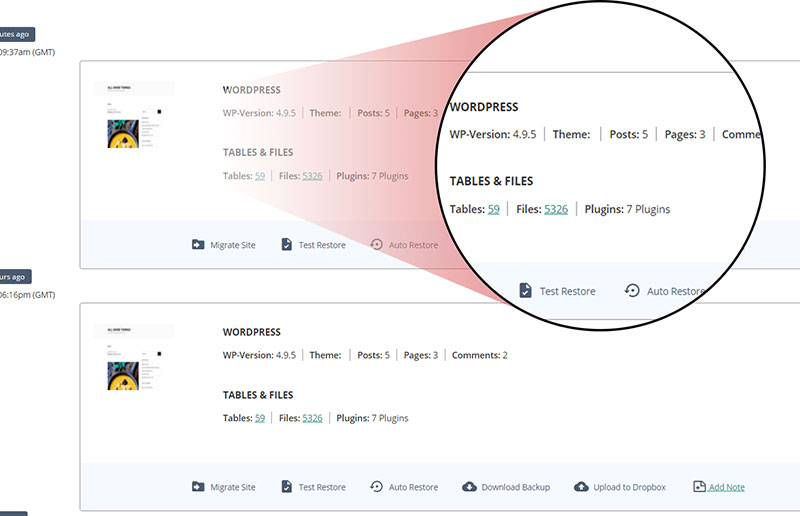
Task: Click the enlarged Auto Restore icon in magnifier
Action: click(632, 290)
